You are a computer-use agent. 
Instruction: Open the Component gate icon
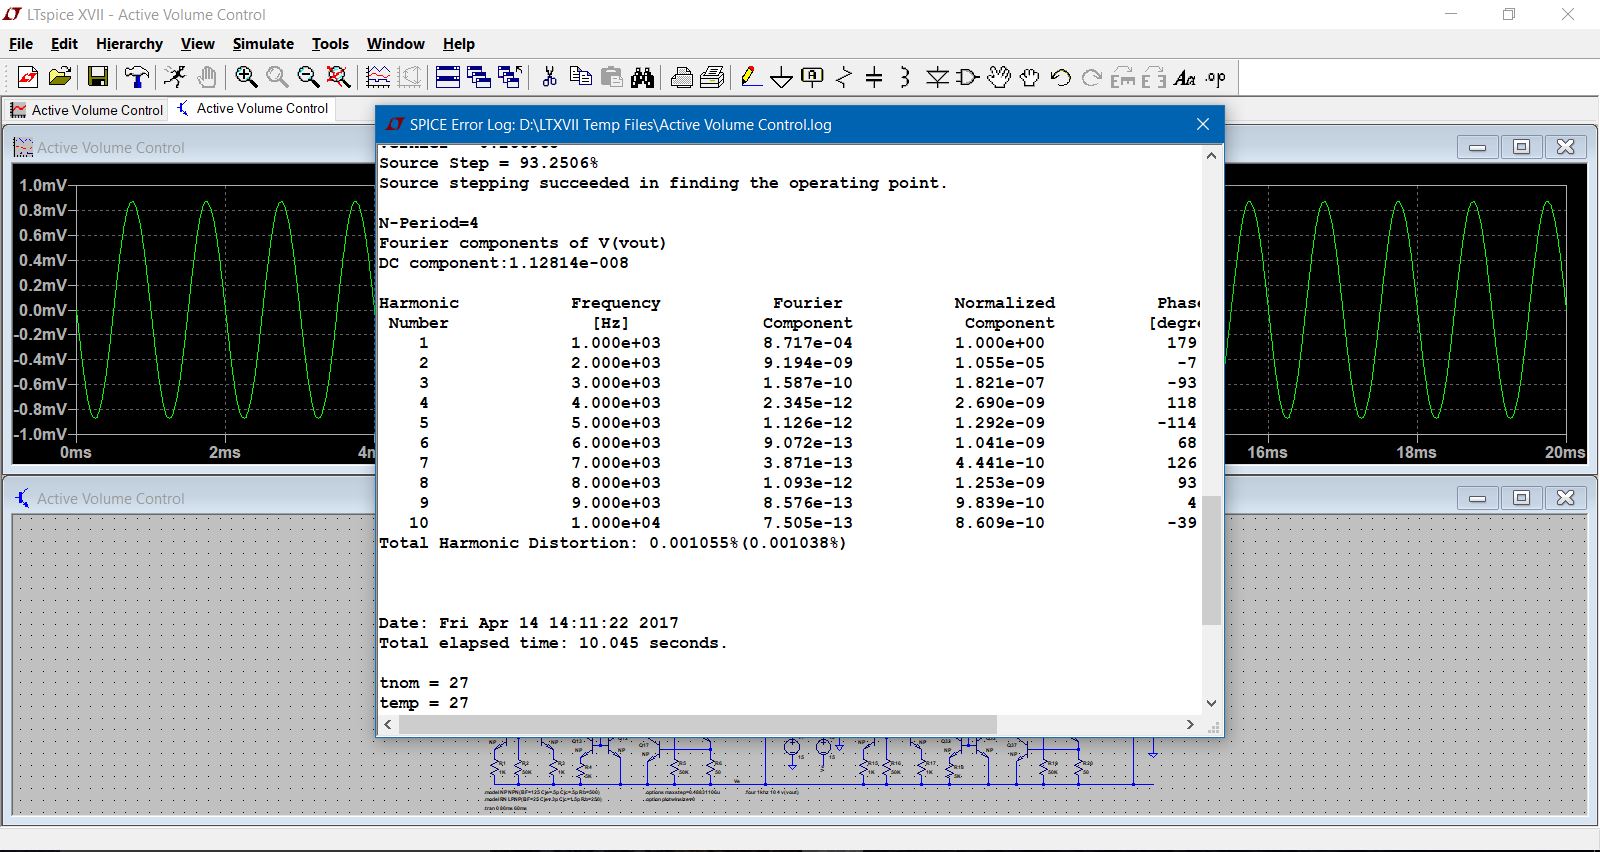point(967,77)
